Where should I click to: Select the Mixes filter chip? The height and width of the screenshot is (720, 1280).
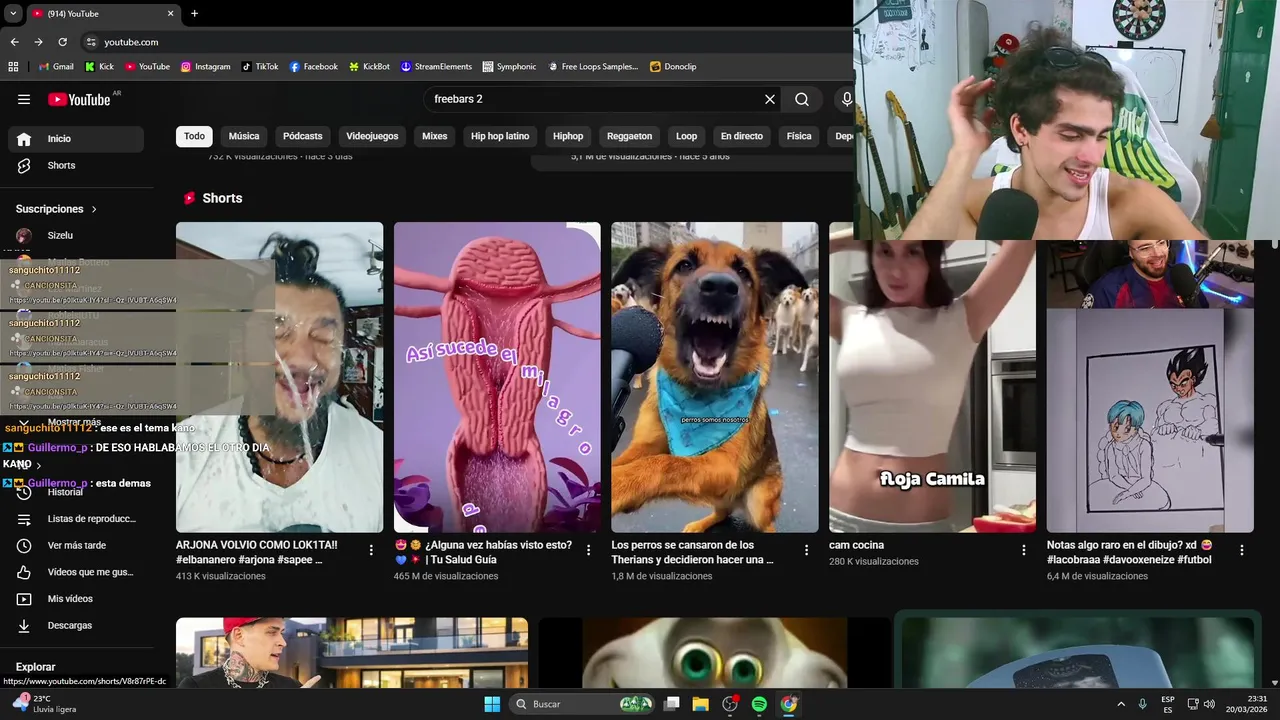point(435,136)
